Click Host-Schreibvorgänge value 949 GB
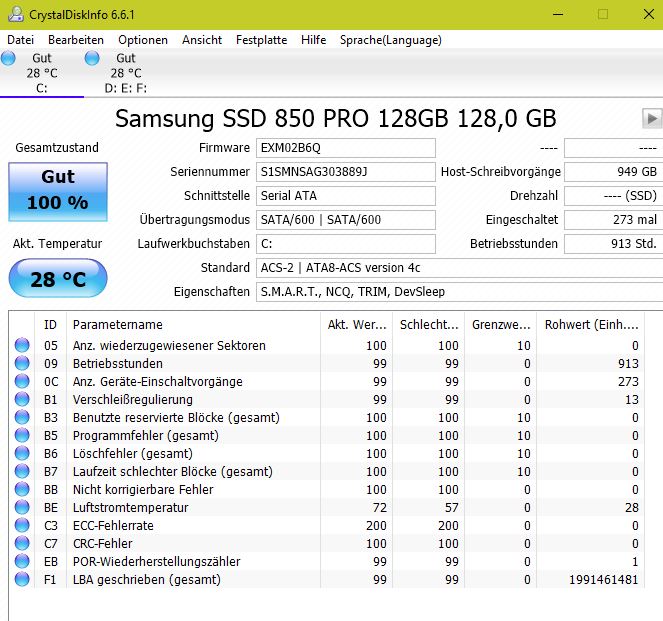The width and height of the screenshot is (663, 621). click(x=613, y=172)
